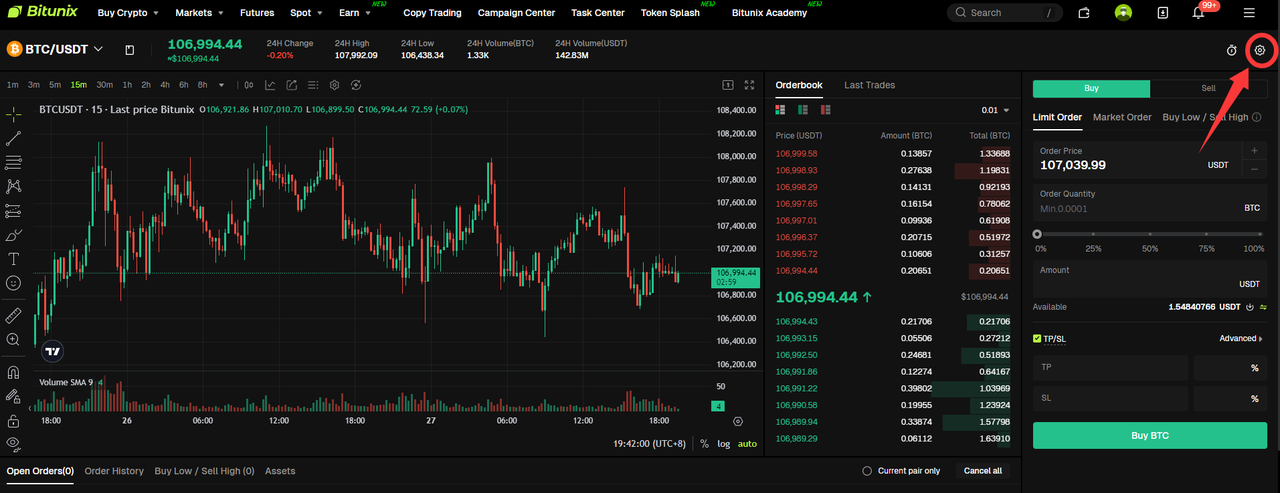
Task: Show asks-only orderbook view
Action: point(826,110)
